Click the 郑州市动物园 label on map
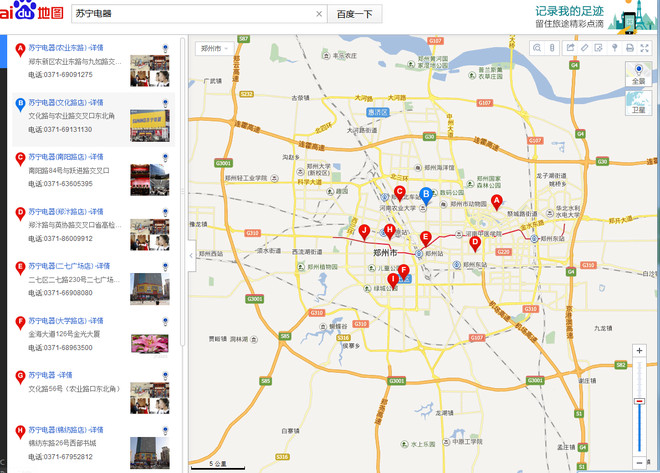 [468, 204]
